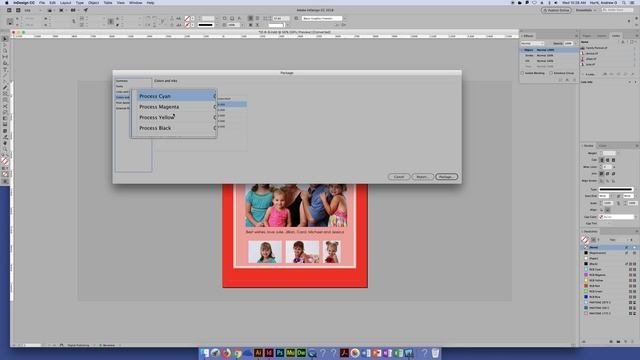Click Report button in Package dialog
640x360 pixels.
coord(422,177)
